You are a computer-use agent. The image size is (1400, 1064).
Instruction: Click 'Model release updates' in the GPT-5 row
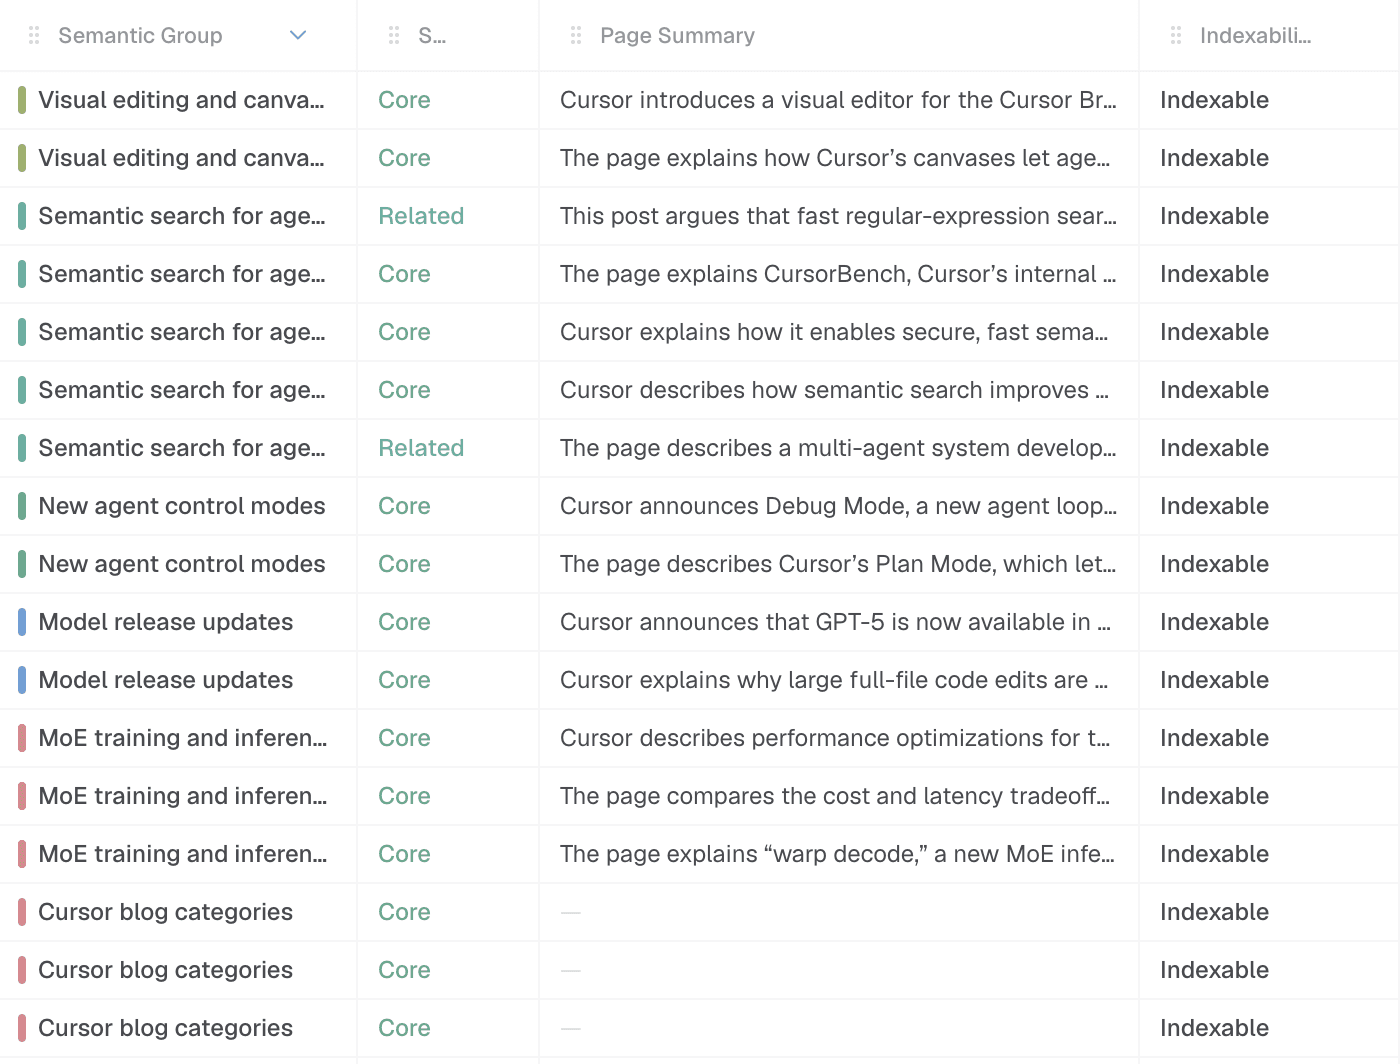(166, 622)
